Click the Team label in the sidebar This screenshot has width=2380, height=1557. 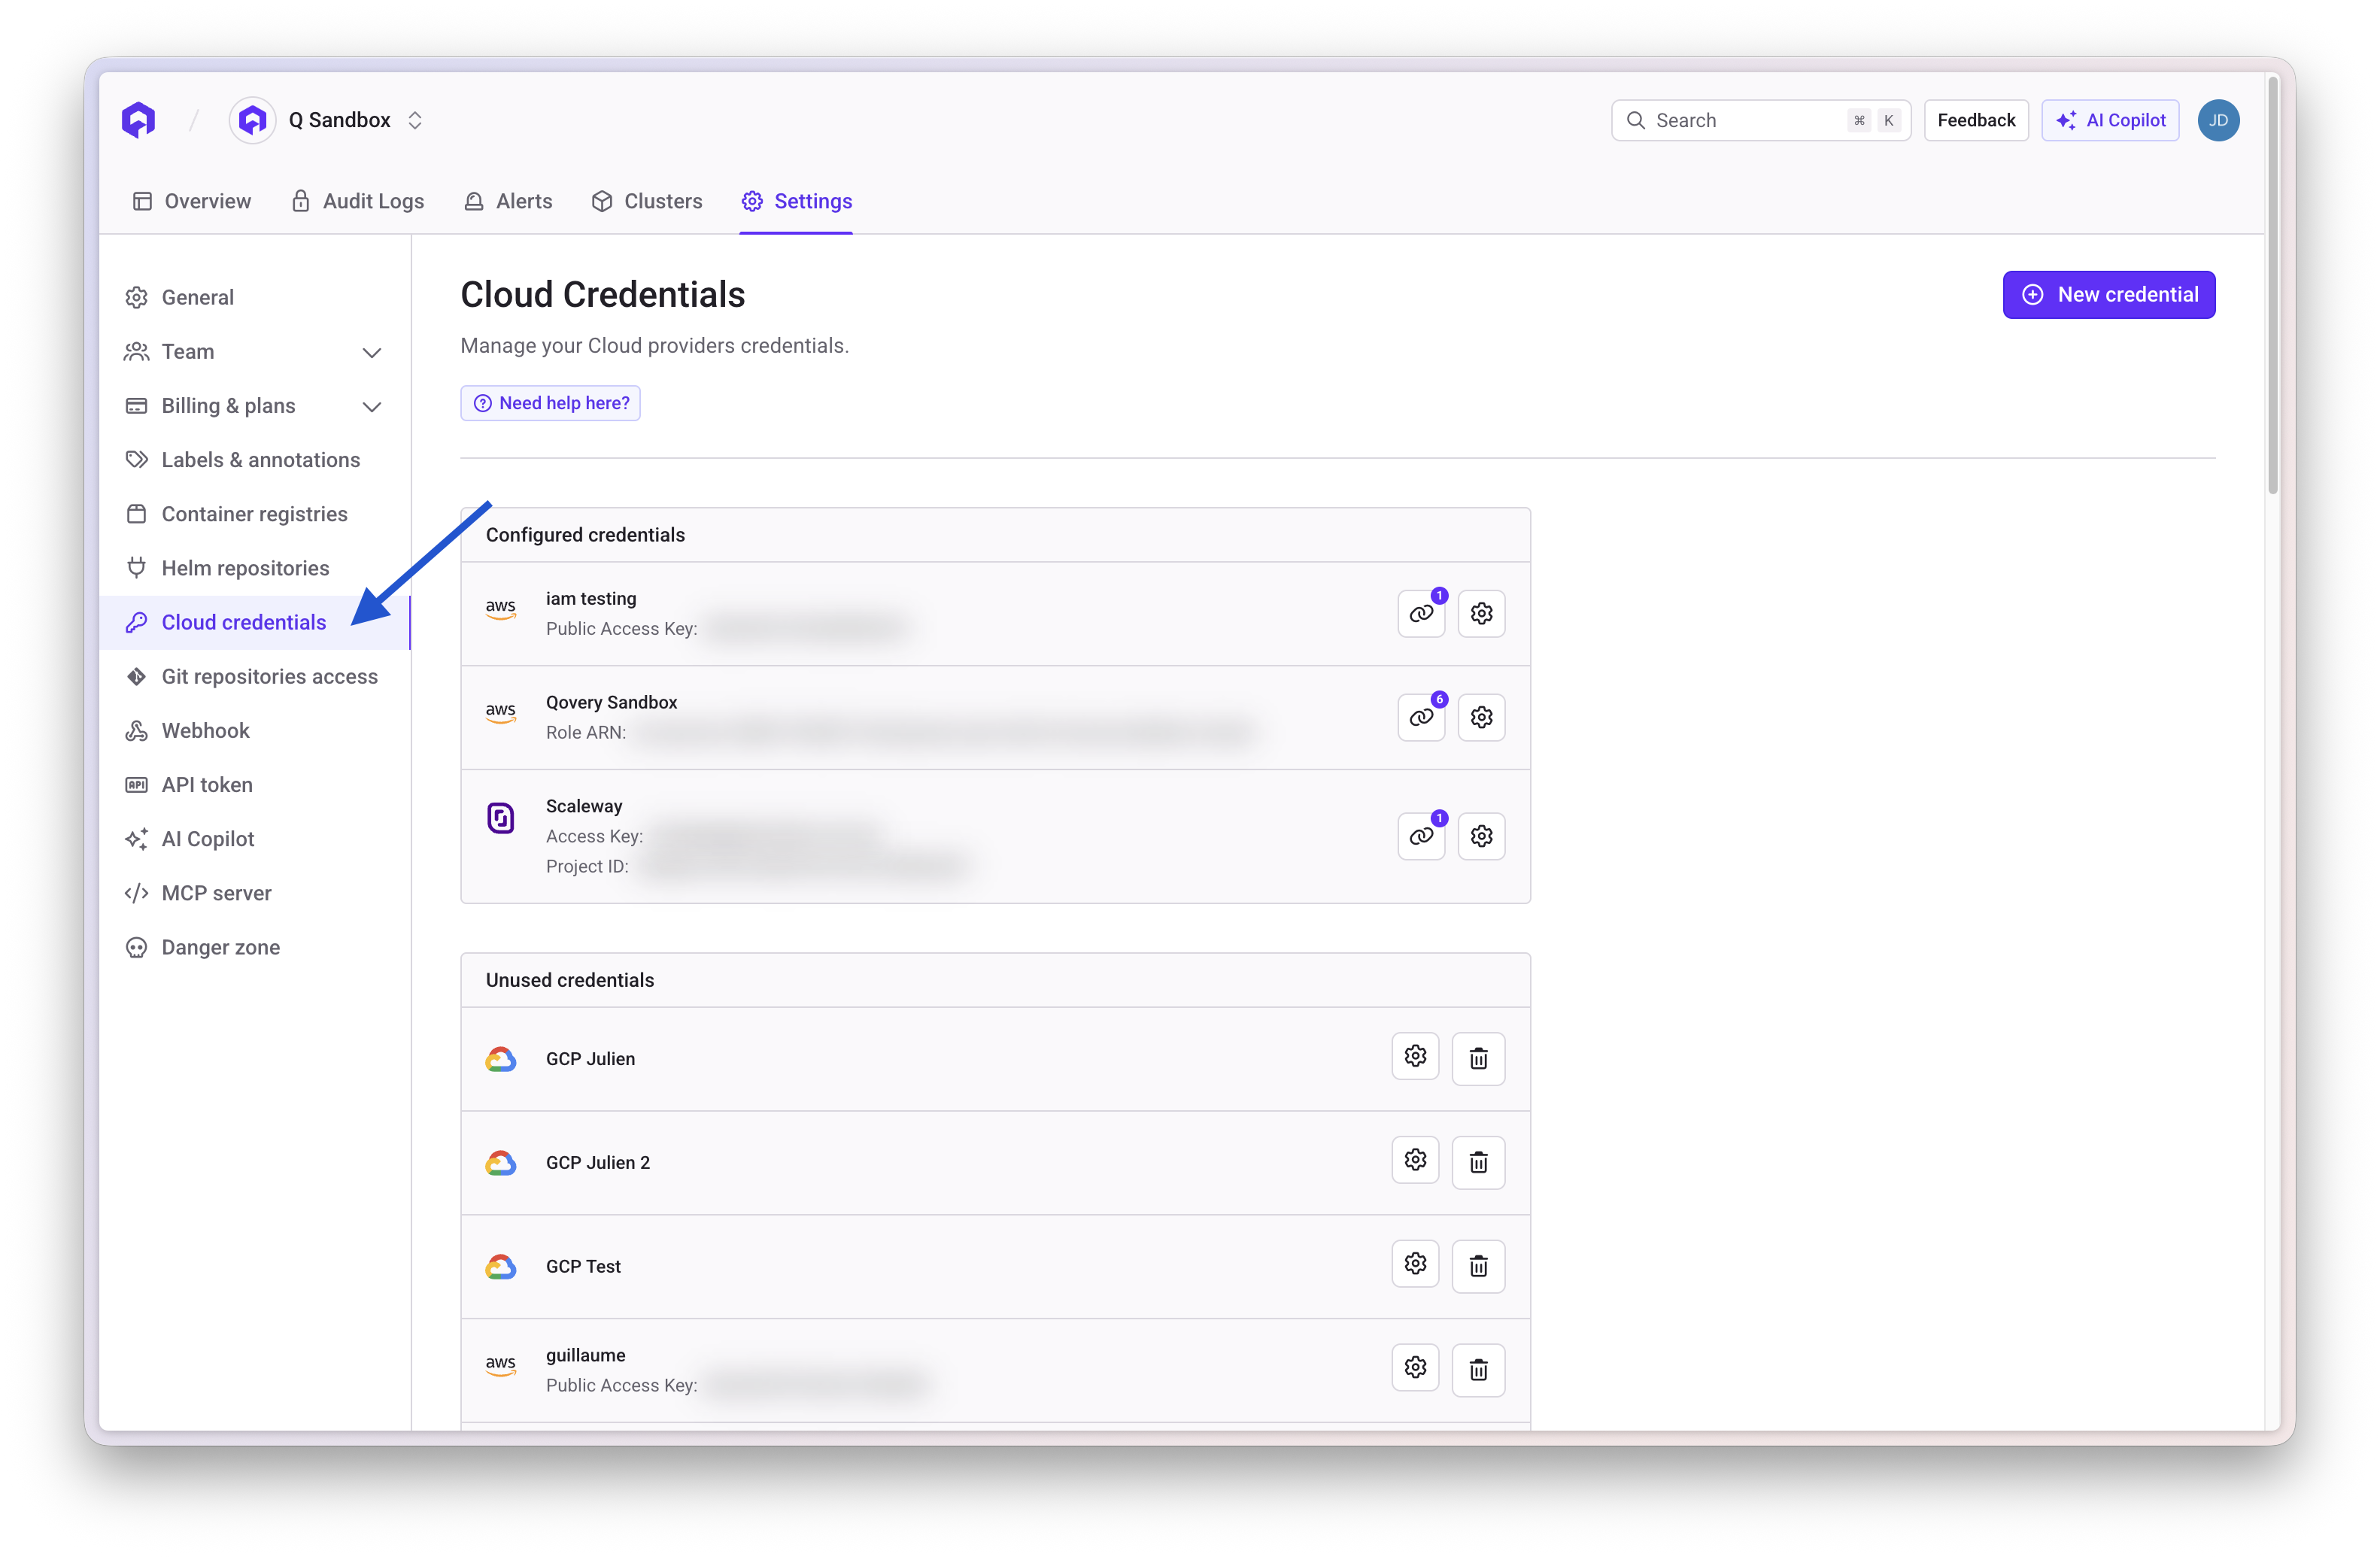[x=188, y=352]
